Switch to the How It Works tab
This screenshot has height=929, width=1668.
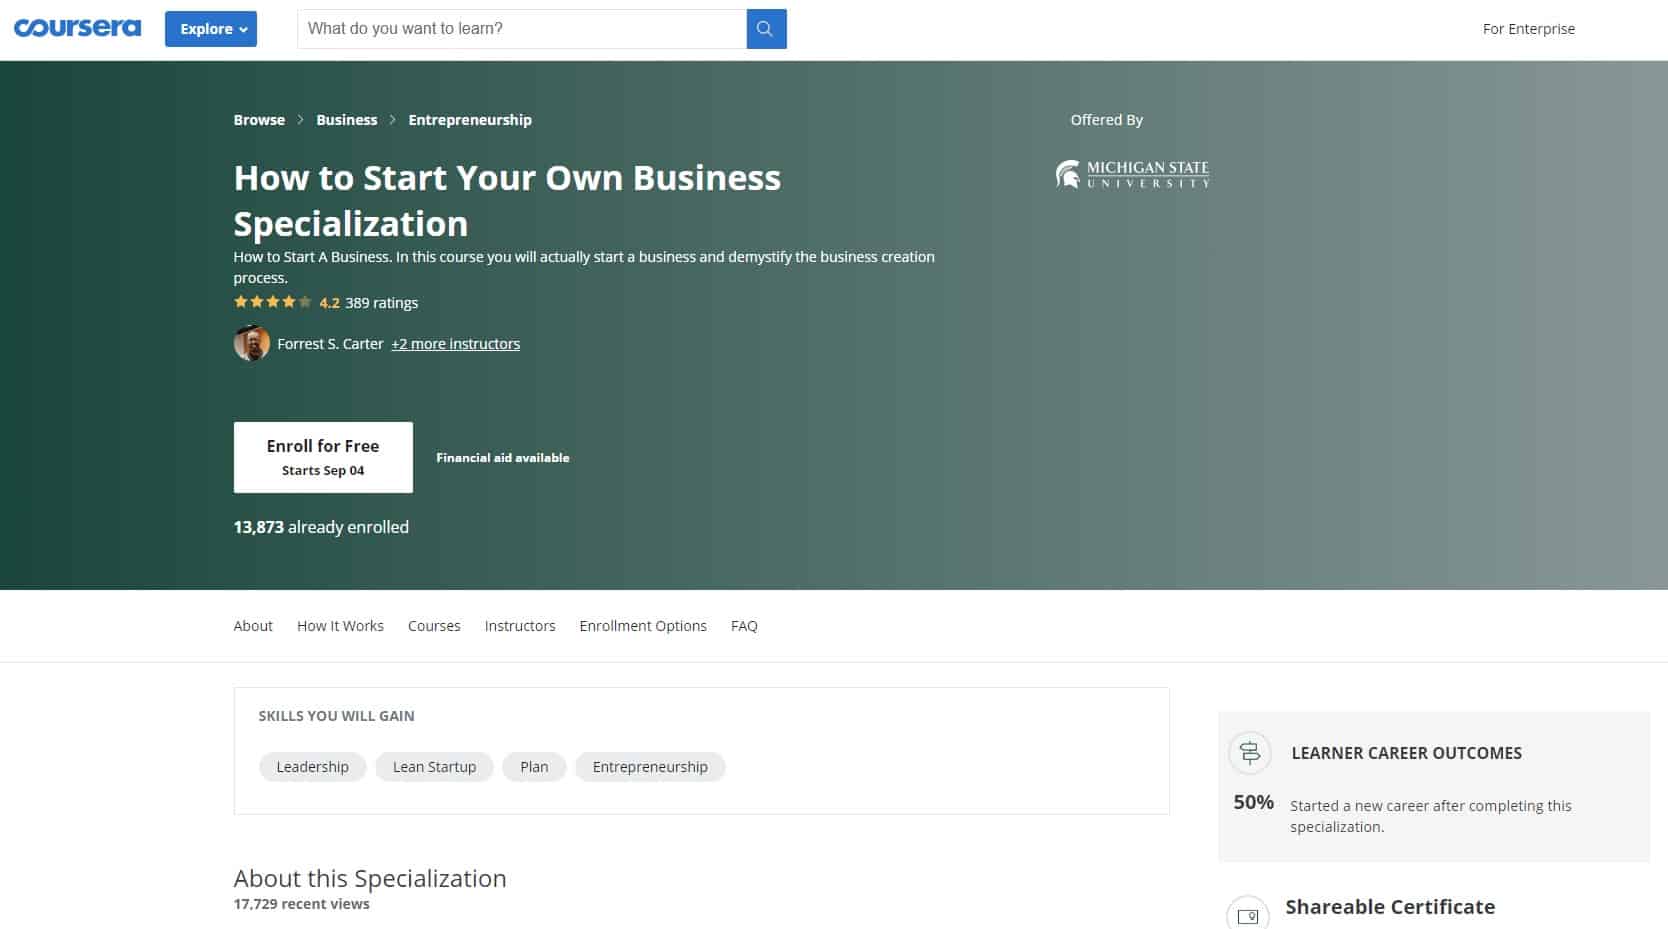tap(340, 626)
